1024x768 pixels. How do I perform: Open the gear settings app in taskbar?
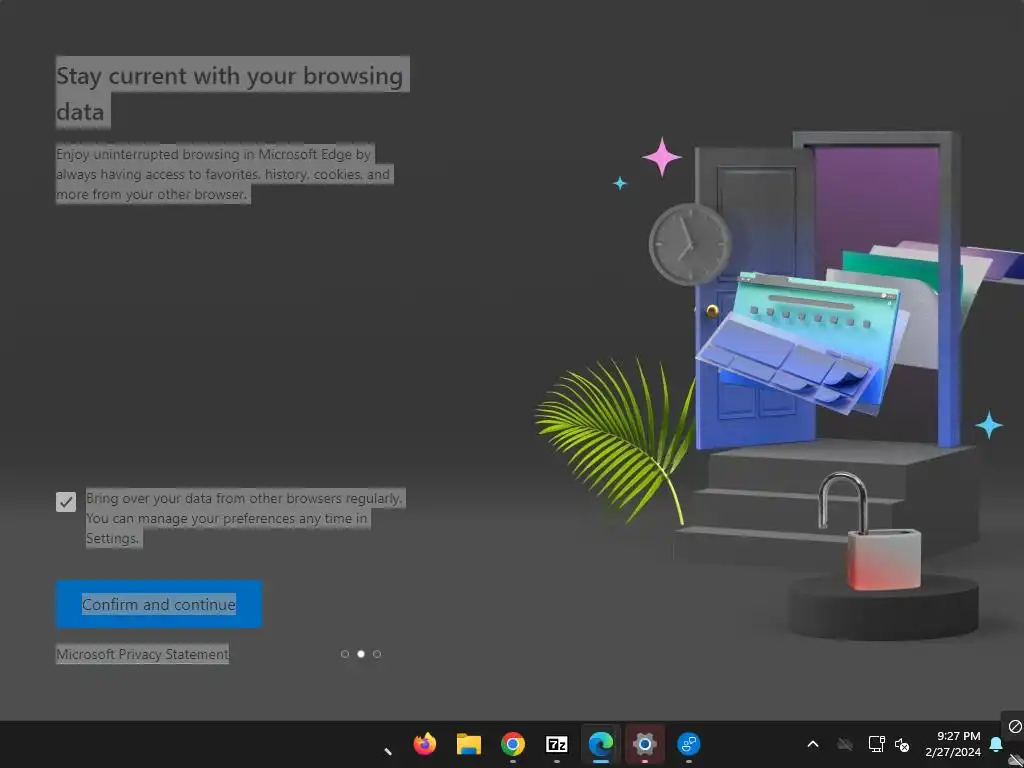point(645,744)
